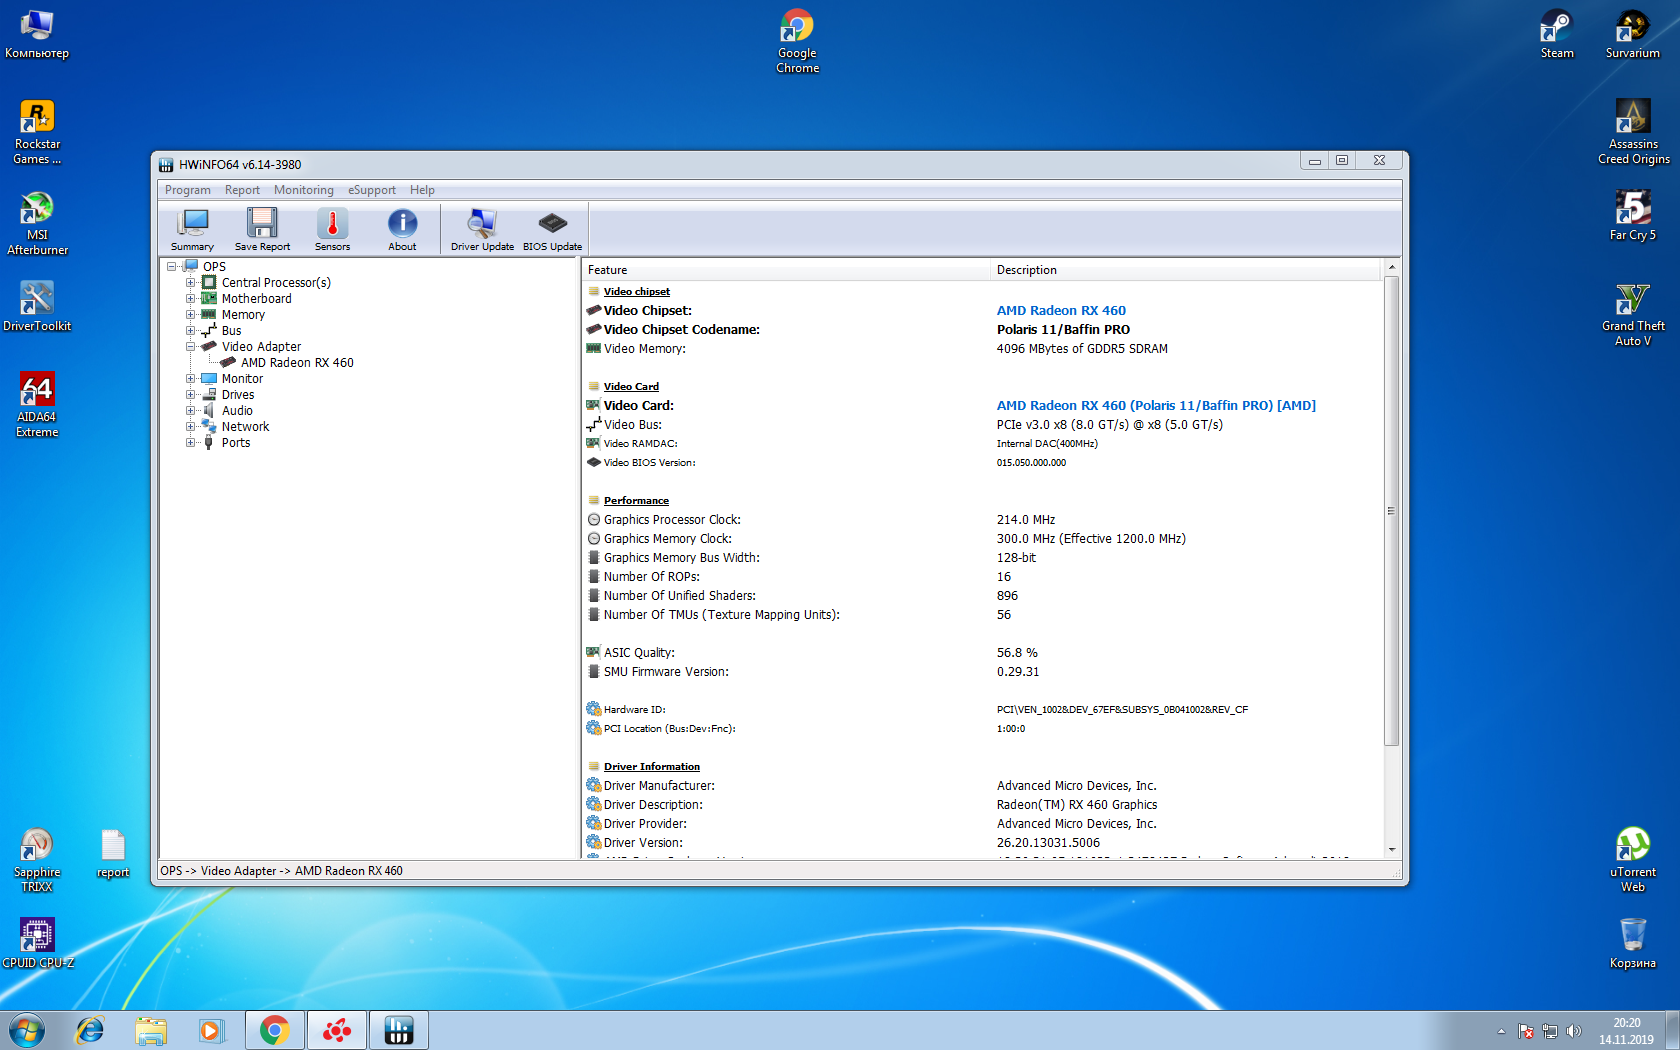Open the Корзина recycle bin
The image size is (1680, 1050).
pos(1633,944)
